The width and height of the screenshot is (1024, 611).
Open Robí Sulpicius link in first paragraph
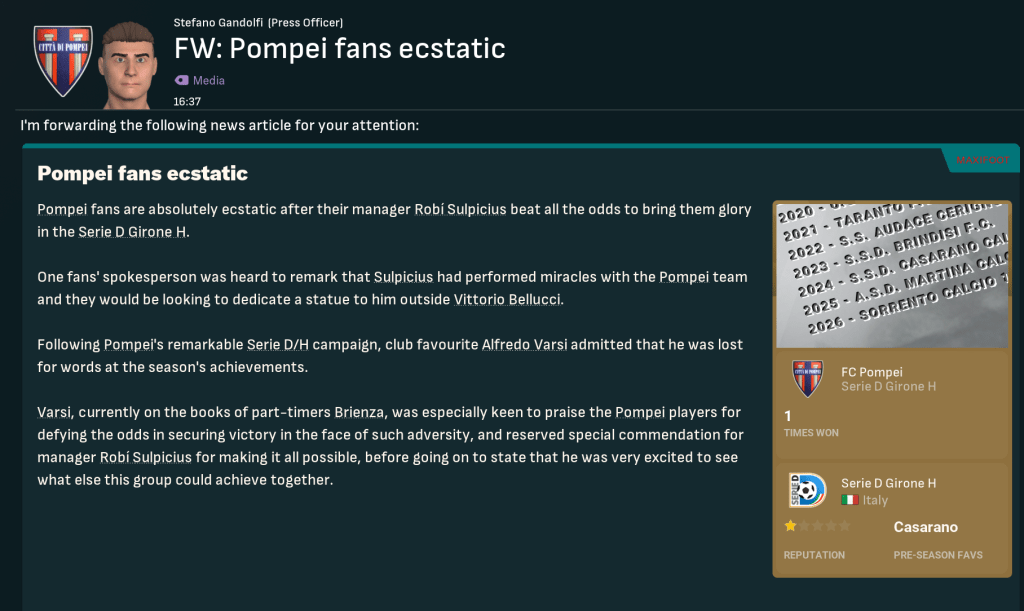coord(460,210)
